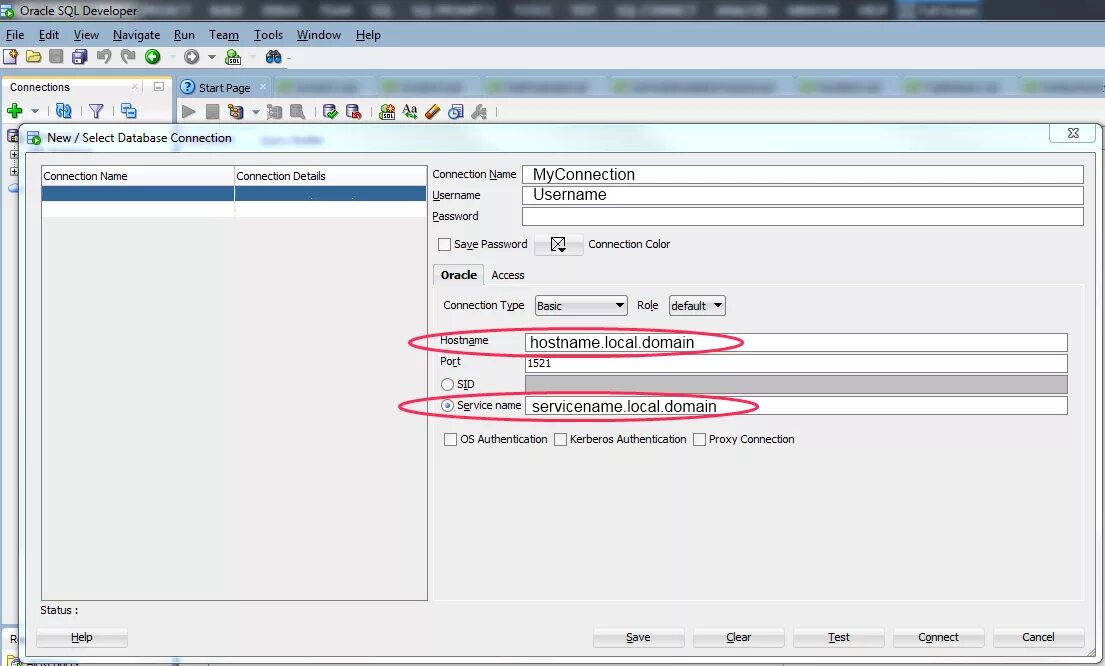The width and height of the screenshot is (1105, 666).
Task: Tick the OS Authentication checkbox
Action: tap(450, 439)
